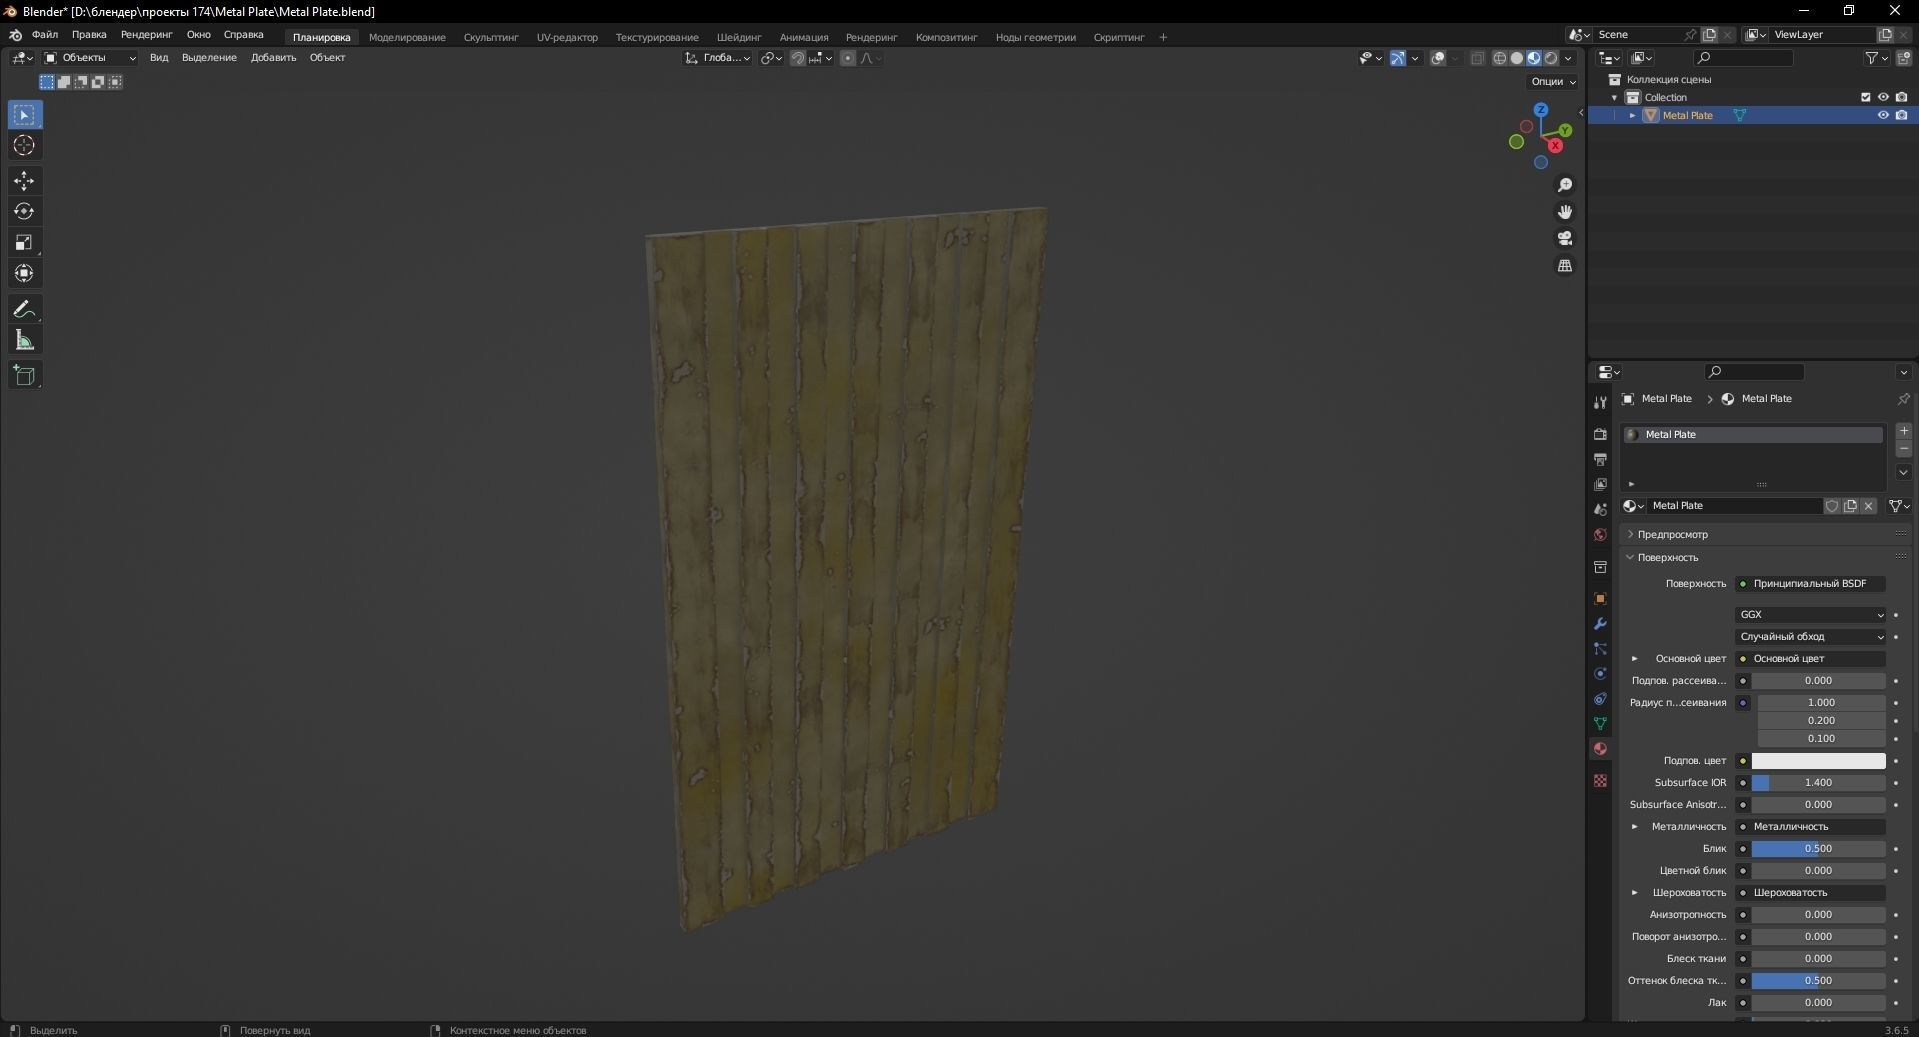
Task: Pick the Rotate tool
Action: tap(25, 211)
